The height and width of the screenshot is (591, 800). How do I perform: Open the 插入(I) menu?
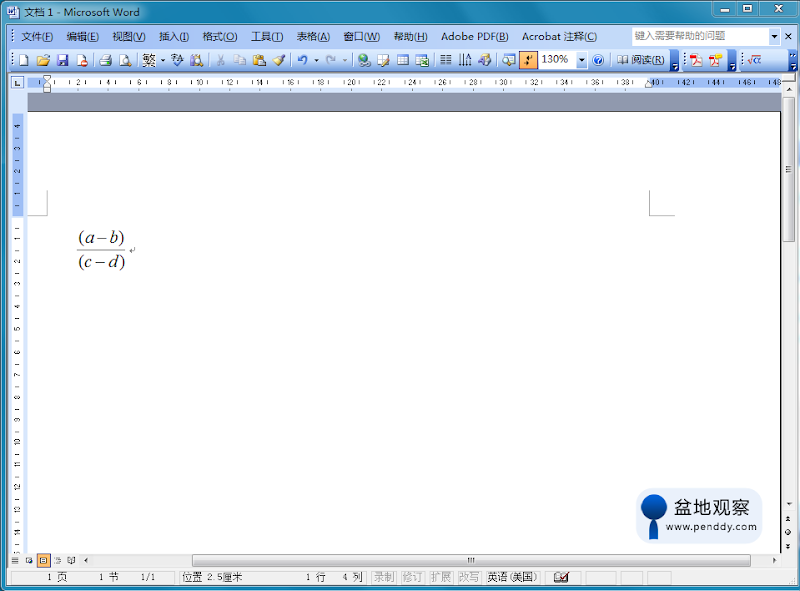[174, 37]
